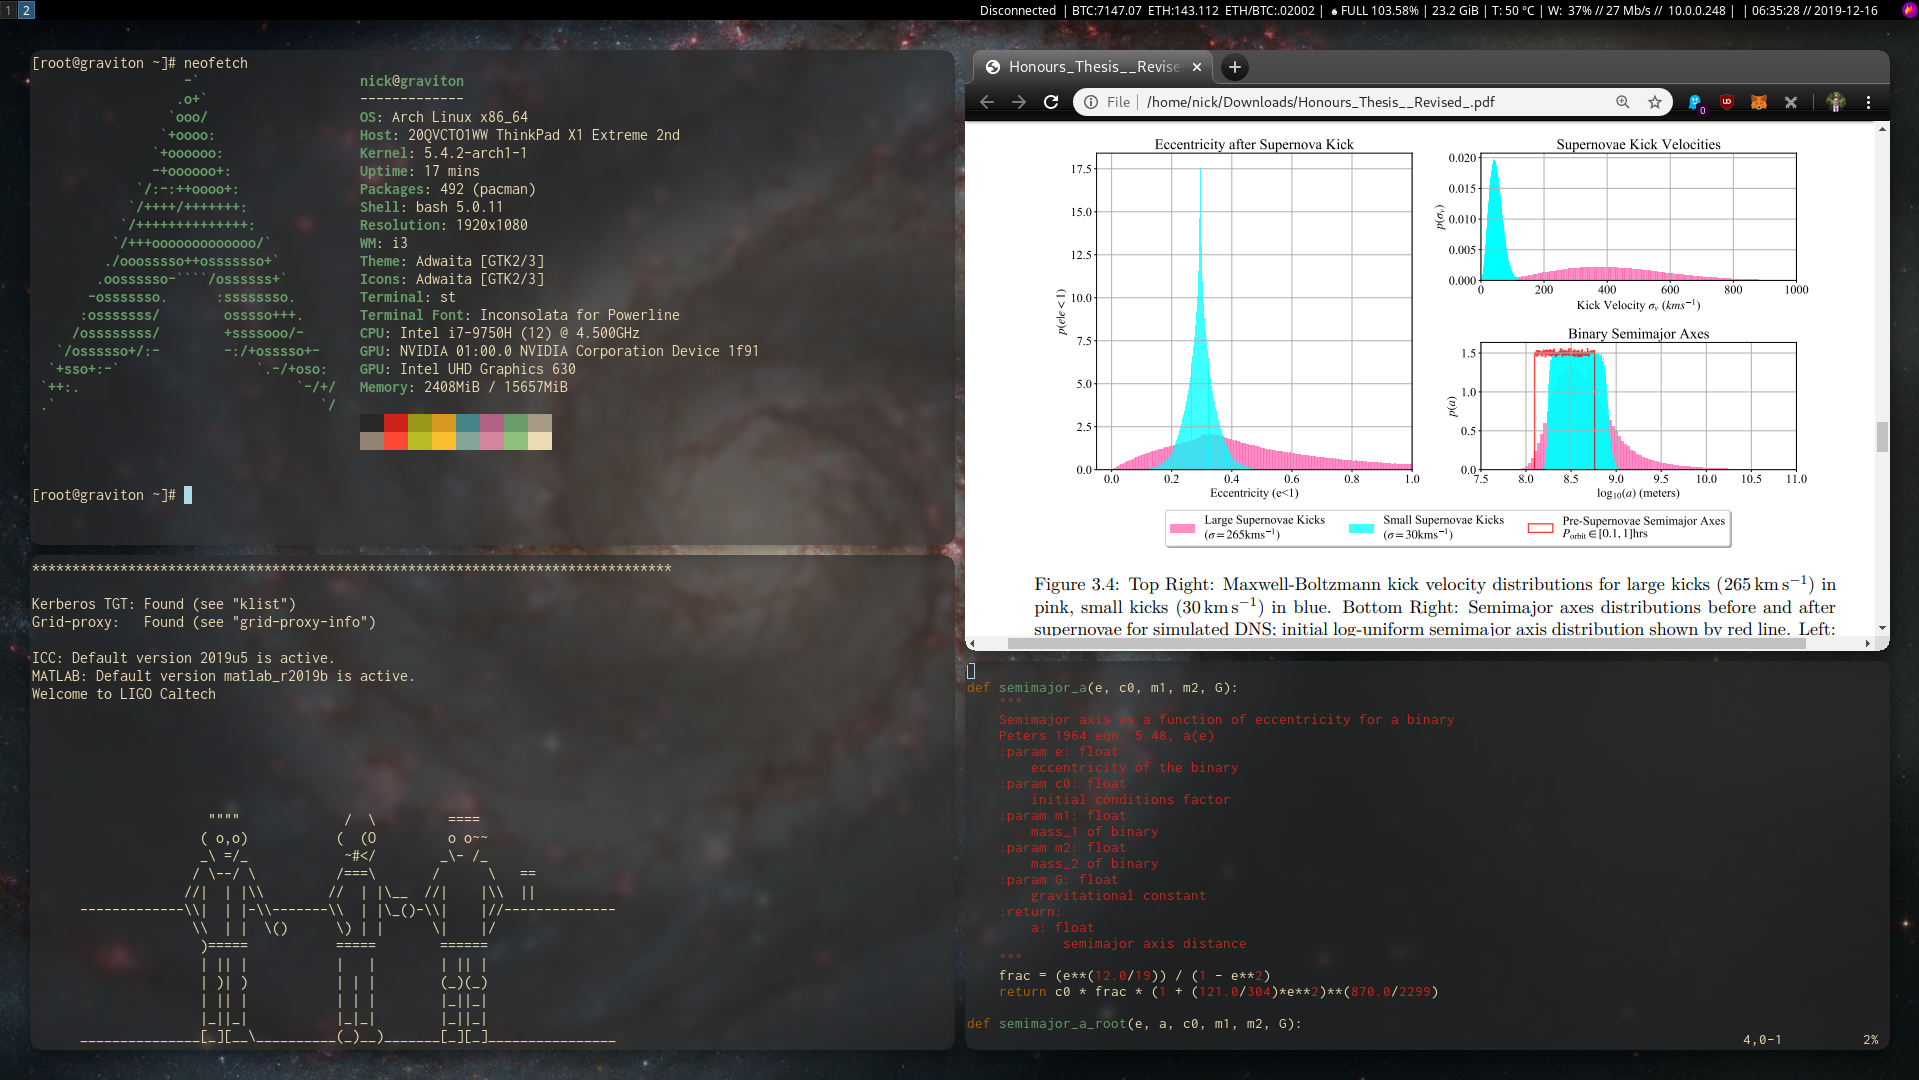Viewport: 1919px width, 1080px height.
Task: Close the Honours_Thesis__Revised tab
Action: (x=1197, y=67)
